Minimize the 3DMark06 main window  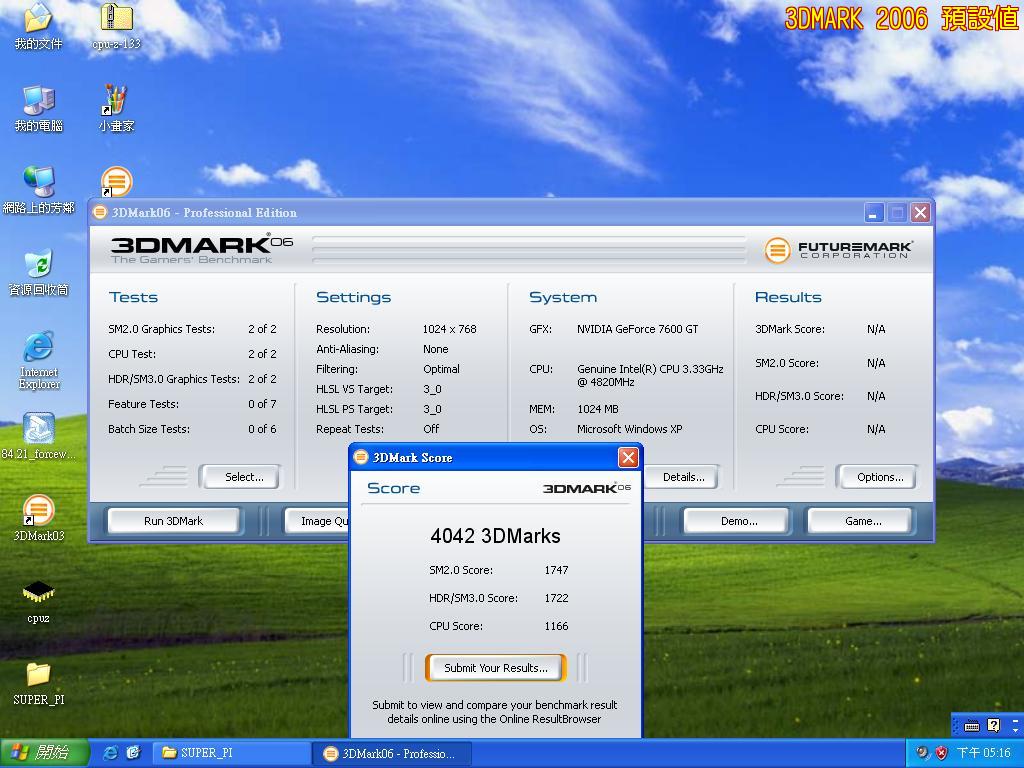pyautogui.click(x=874, y=212)
